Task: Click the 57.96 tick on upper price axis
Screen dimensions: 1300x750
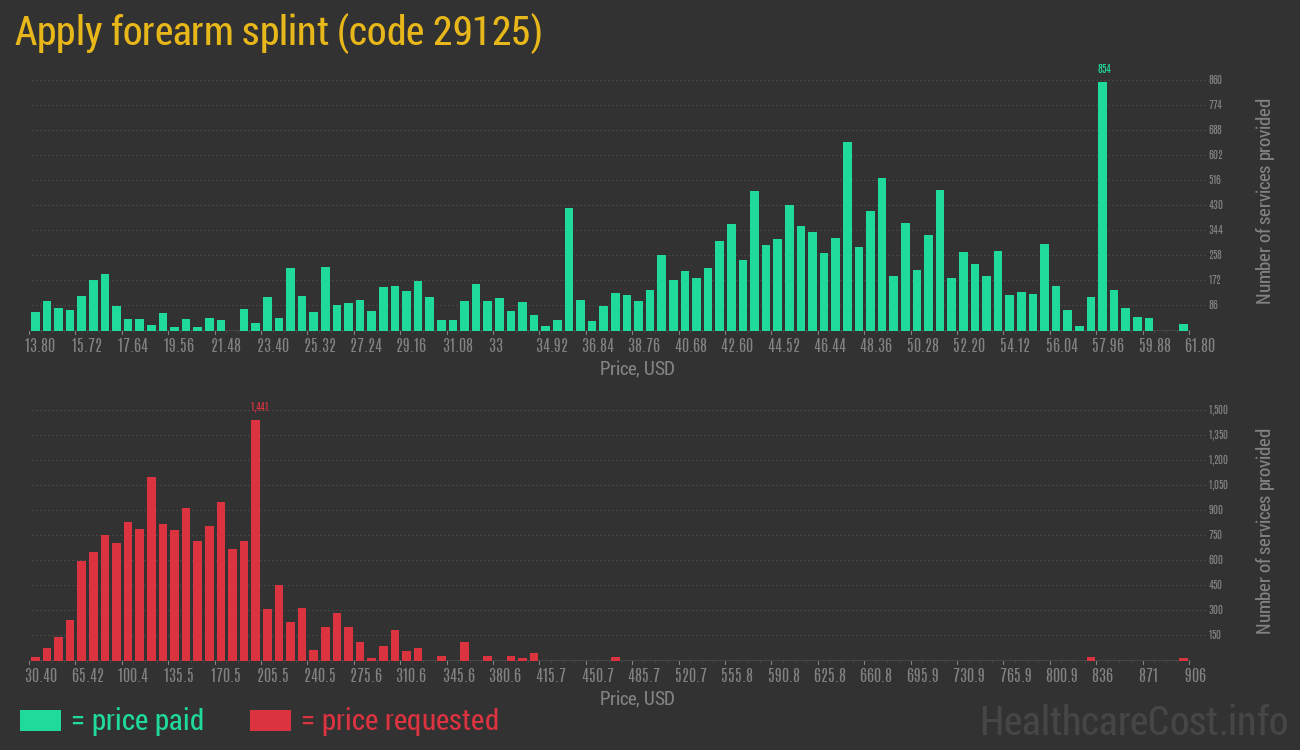Action: tap(1107, 346)
